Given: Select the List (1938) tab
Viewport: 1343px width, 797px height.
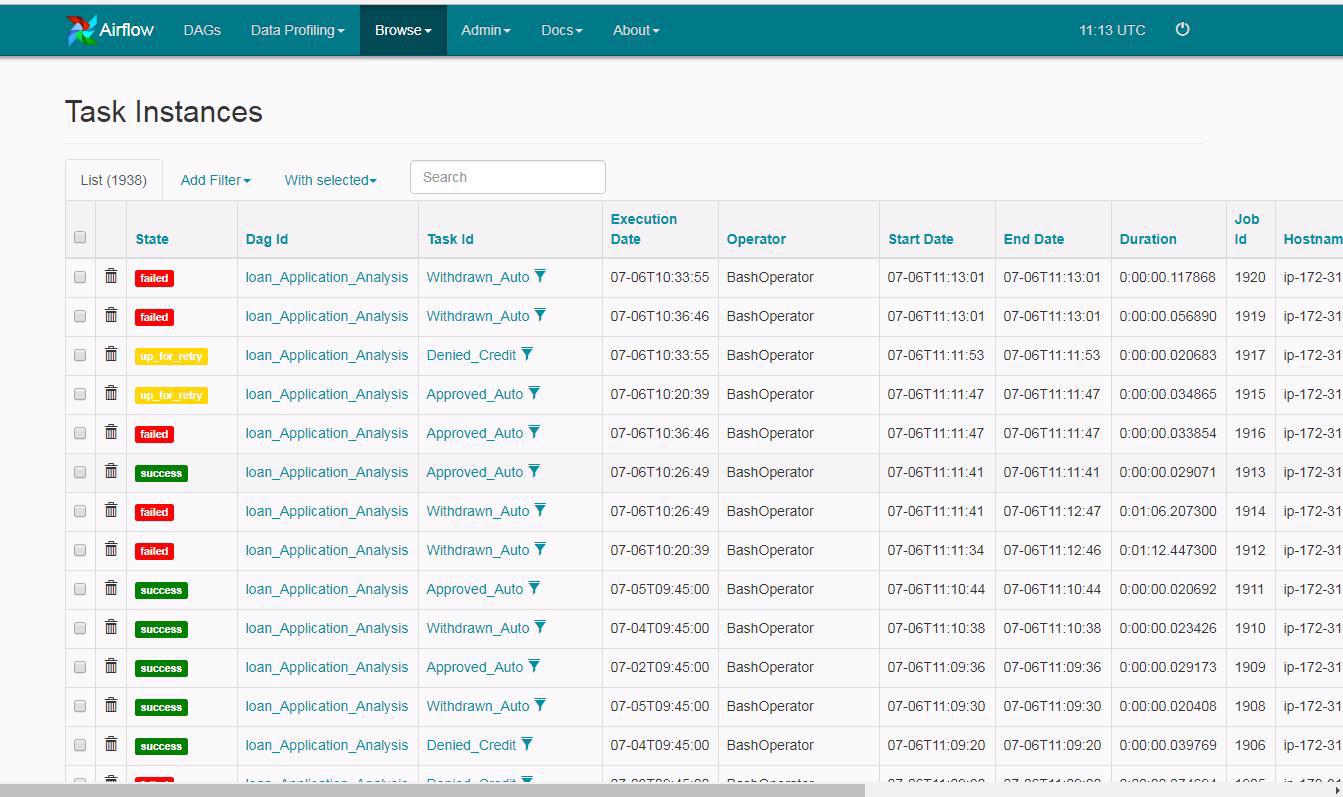Looking at the screenshot, I should tap(114, 180).
